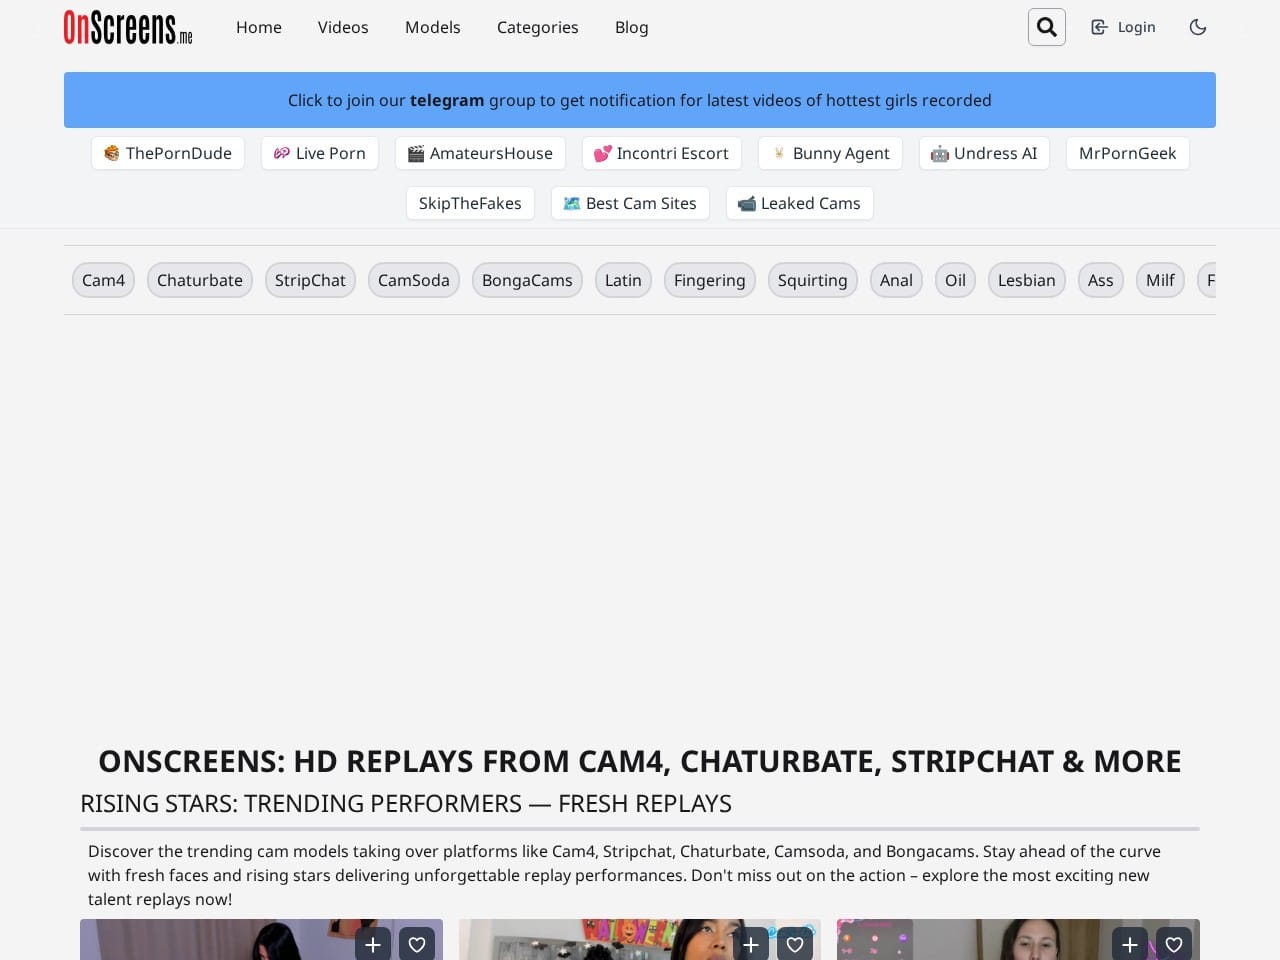
Task: Click the plus icon on the first thumbnail
Action: click(x=372, y=944)
